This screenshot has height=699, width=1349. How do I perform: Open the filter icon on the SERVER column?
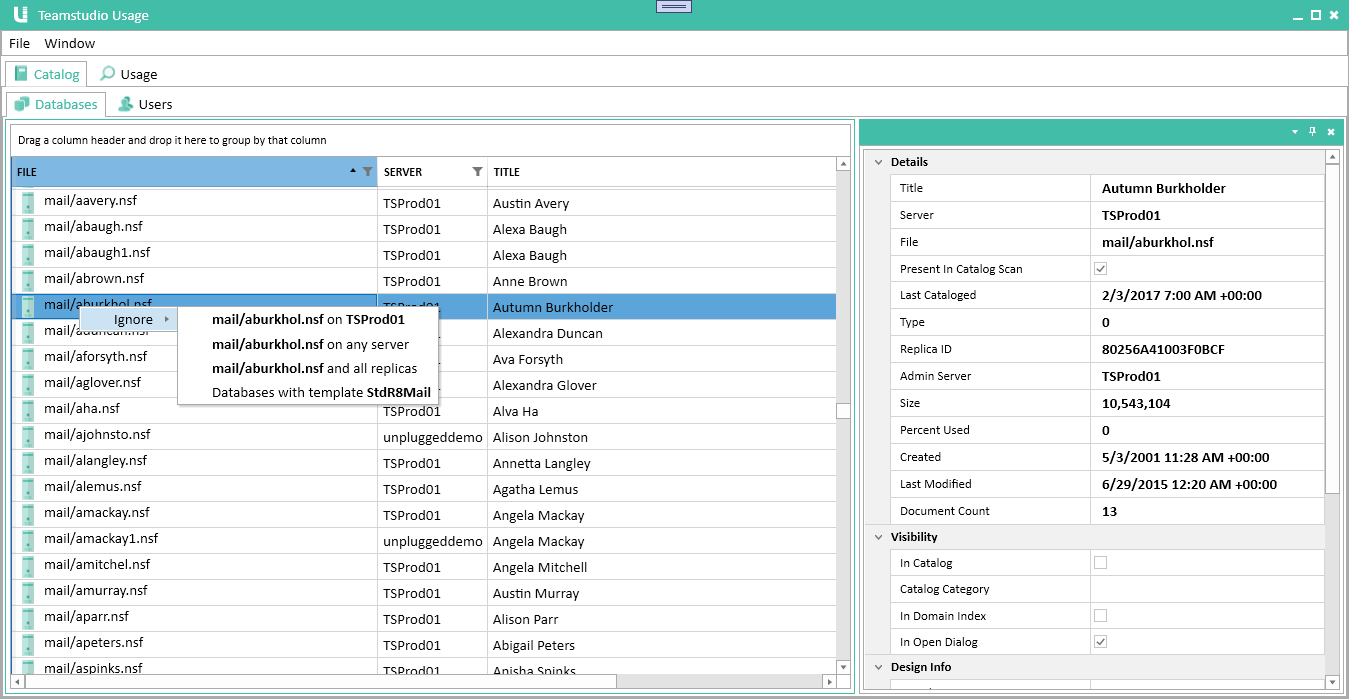tap(477, 171)
